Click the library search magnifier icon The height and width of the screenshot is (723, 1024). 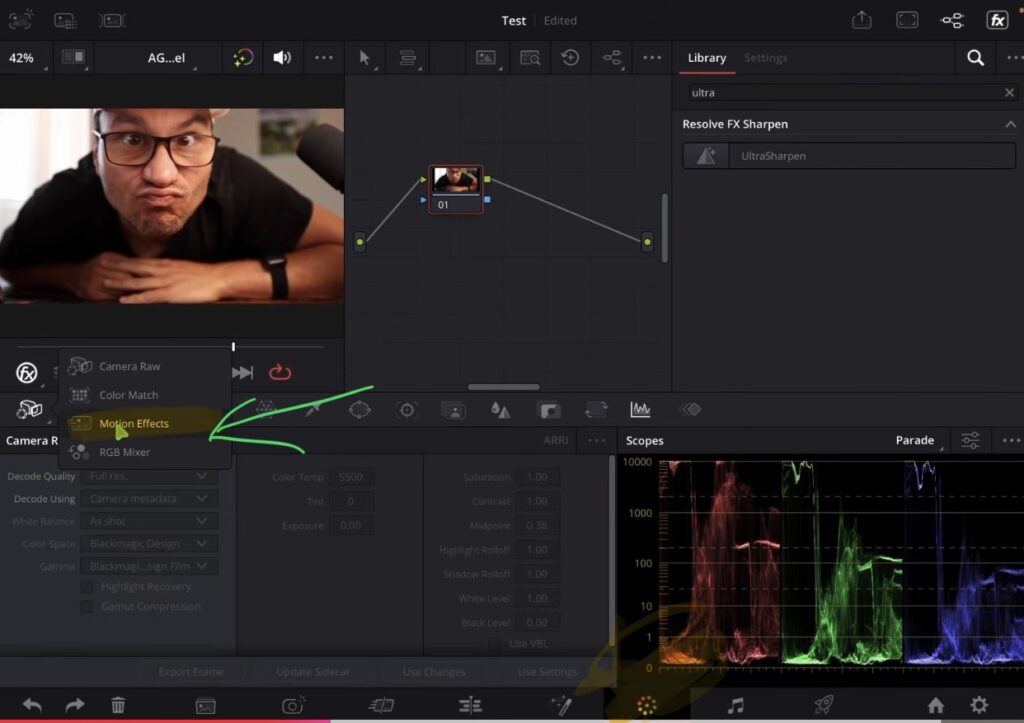coord(975,58)
